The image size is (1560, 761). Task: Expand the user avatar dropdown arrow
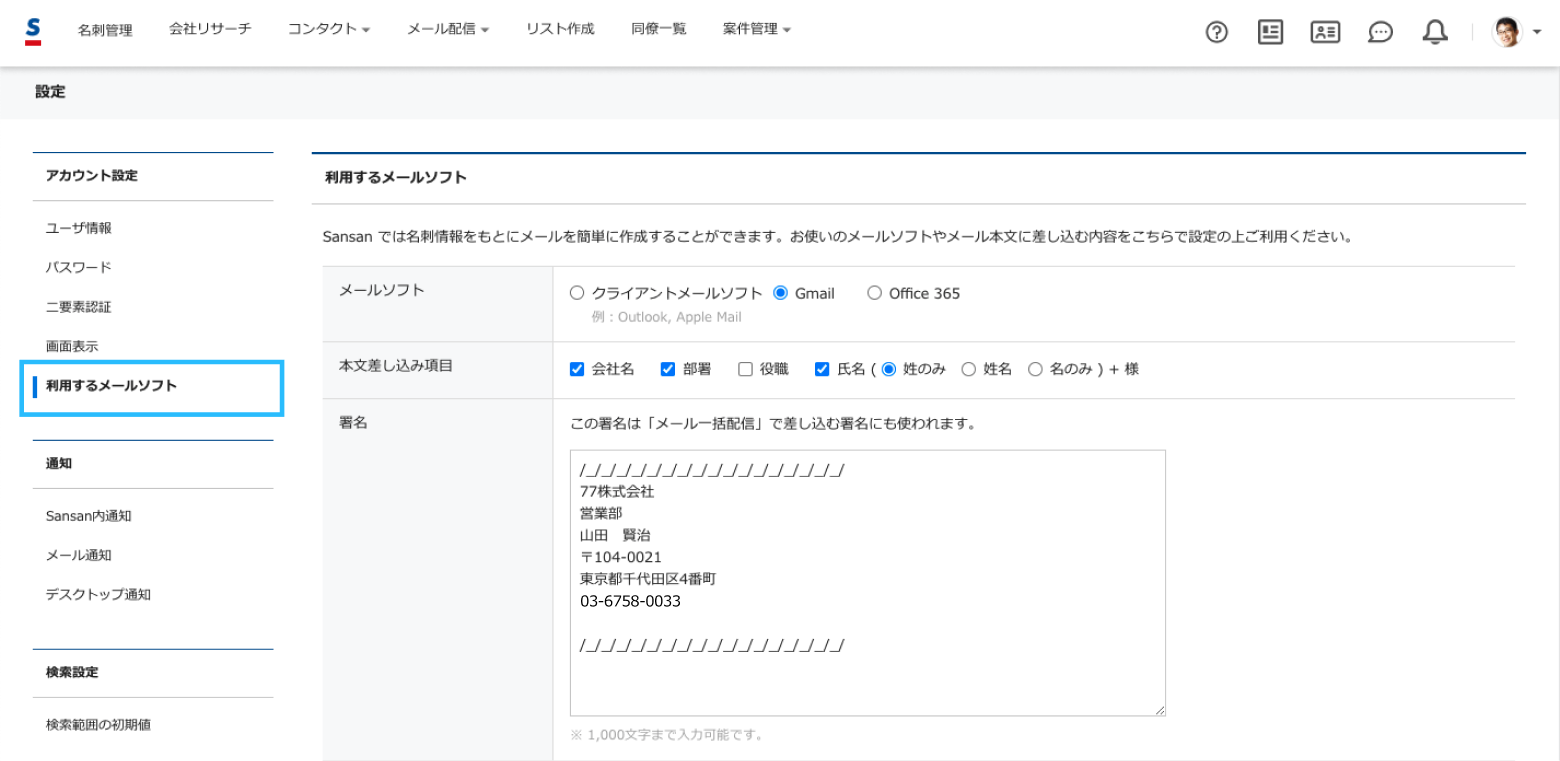pos(1536,33)
